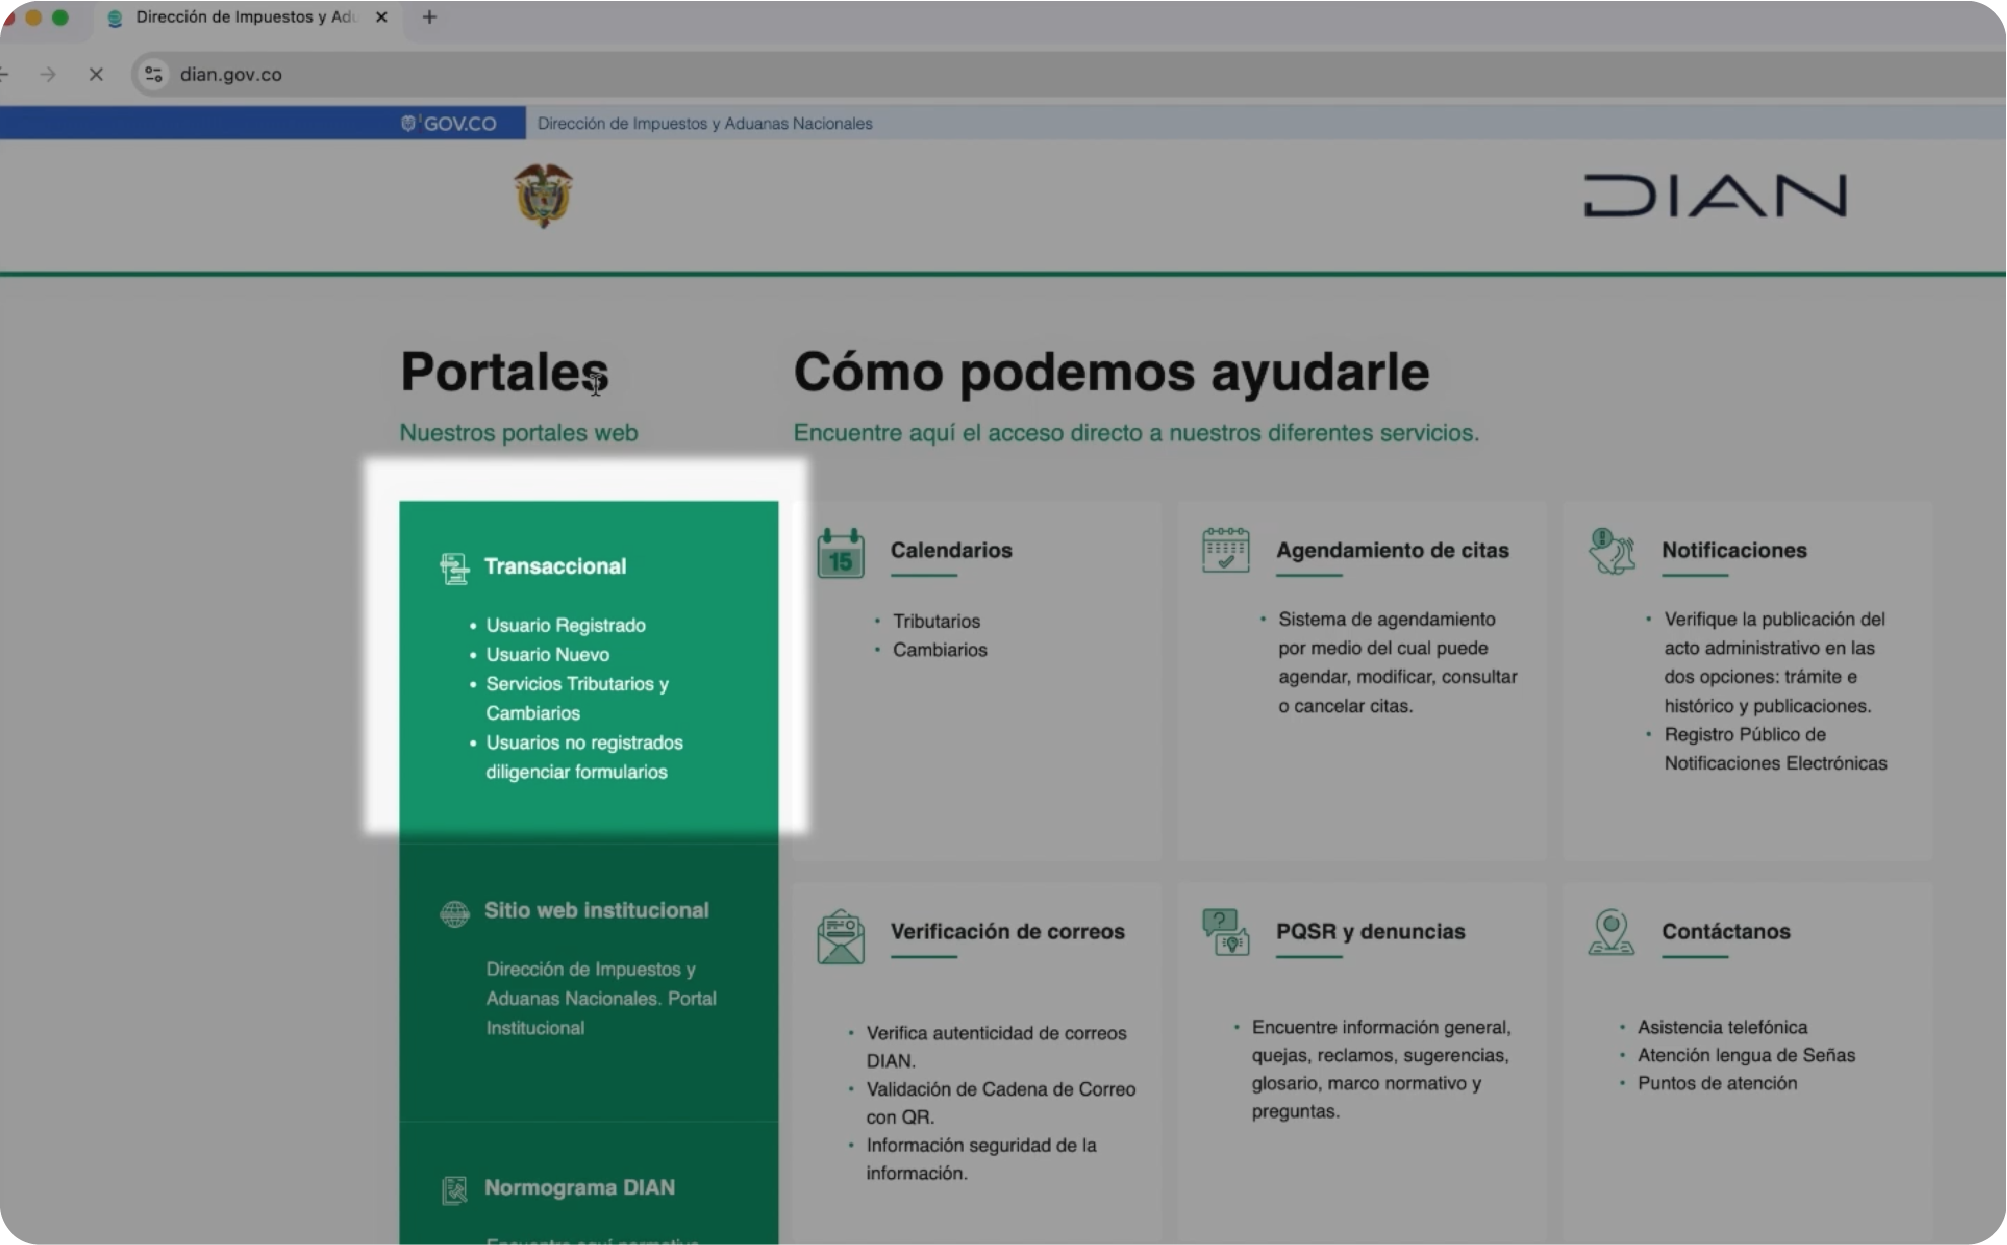2007x1245 pixels.
Task: Click the Portales title
Action: (x=504, y=371)
